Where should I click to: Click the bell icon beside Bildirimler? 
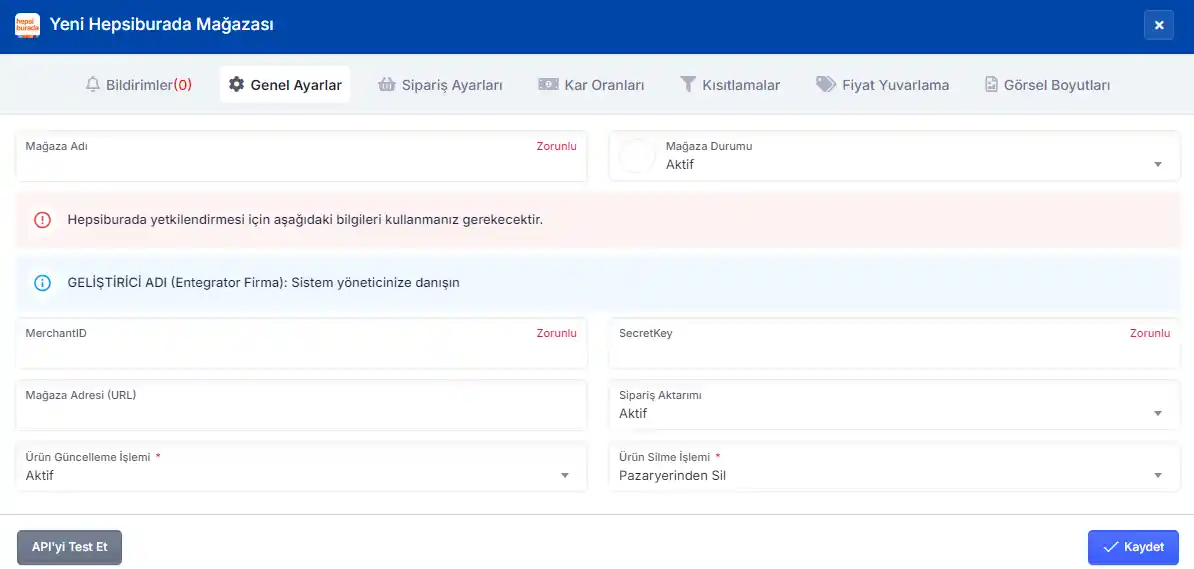click(93, 85)
